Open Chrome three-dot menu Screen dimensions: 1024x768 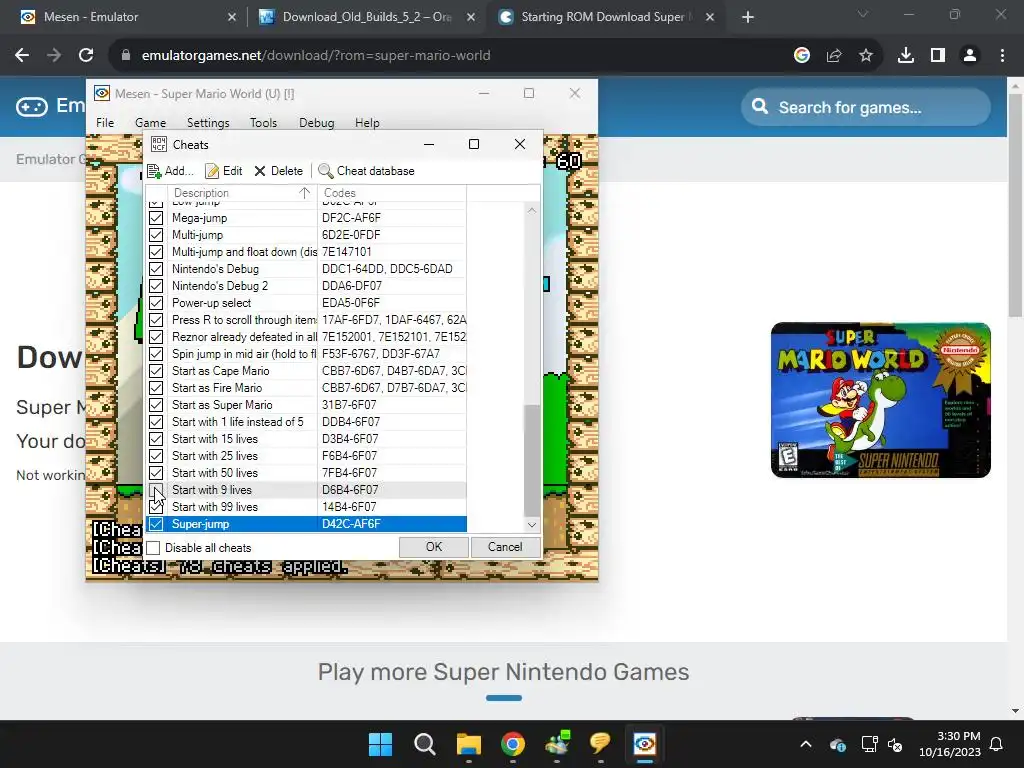point(1002,56)
